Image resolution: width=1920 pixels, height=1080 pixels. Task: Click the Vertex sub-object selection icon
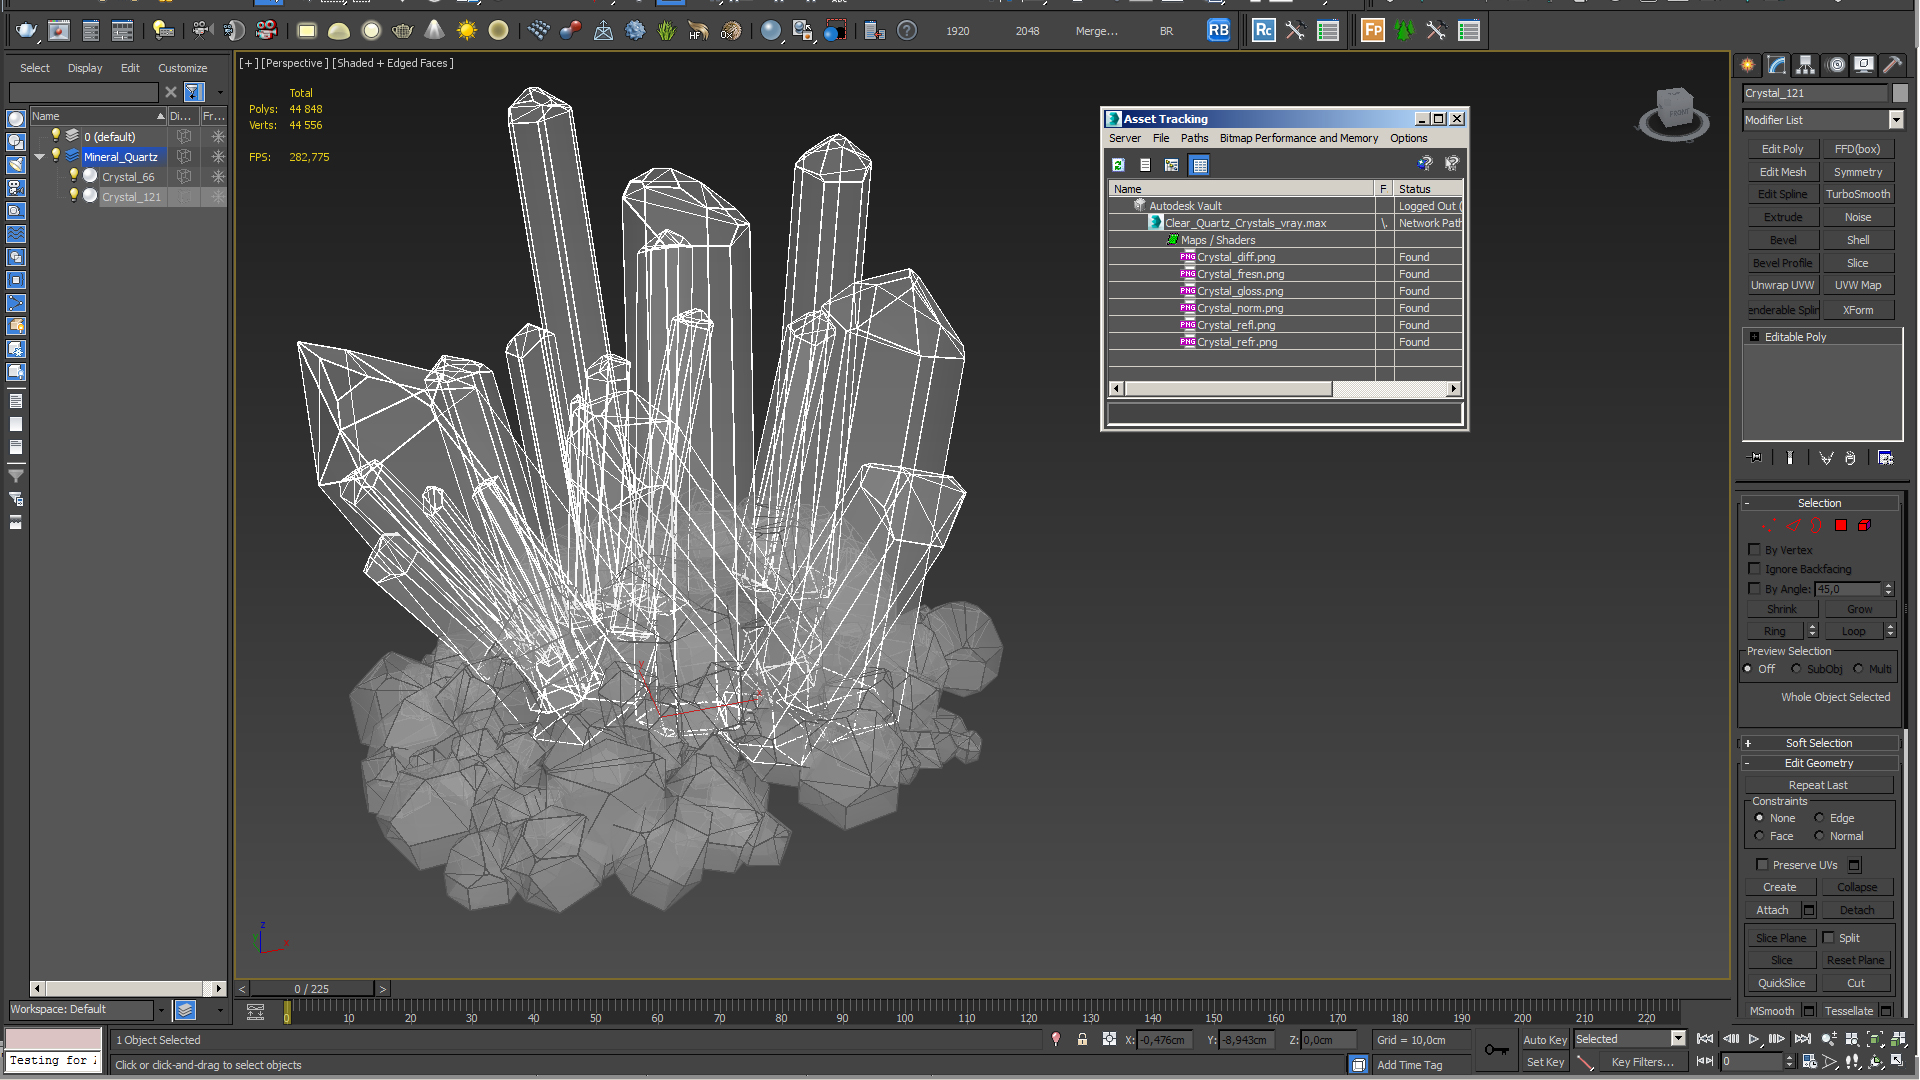(x=1768, y=525)
